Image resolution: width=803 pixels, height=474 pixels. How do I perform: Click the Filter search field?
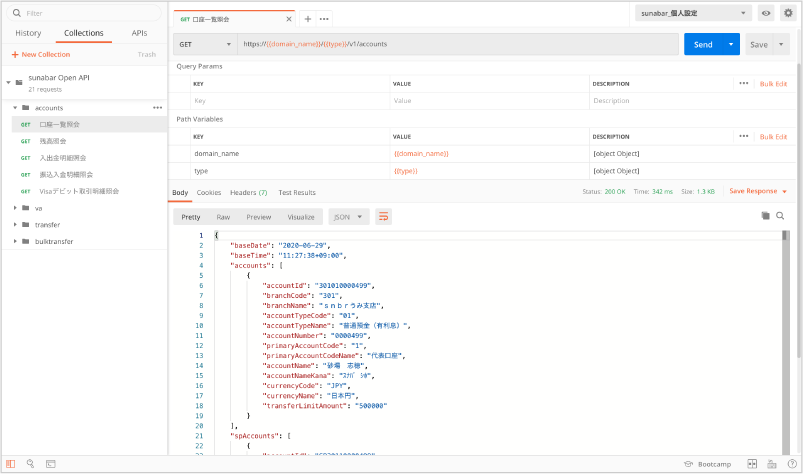pyautogui.click(x=84, y=13)
